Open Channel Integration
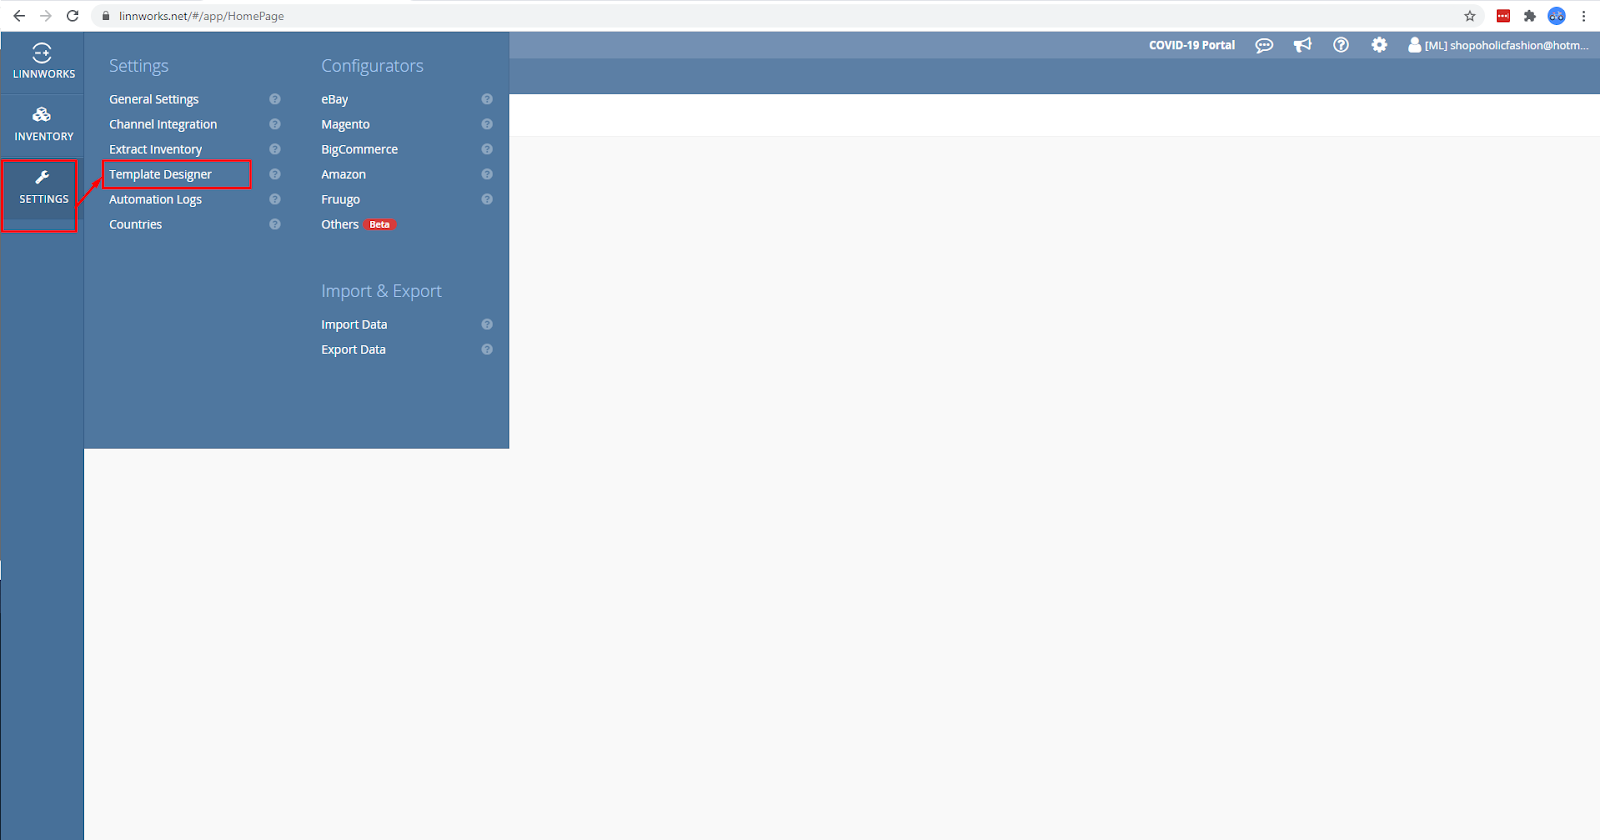Image resolution: width=1600 pixels, height=840 pixels. tap(163, 124)
